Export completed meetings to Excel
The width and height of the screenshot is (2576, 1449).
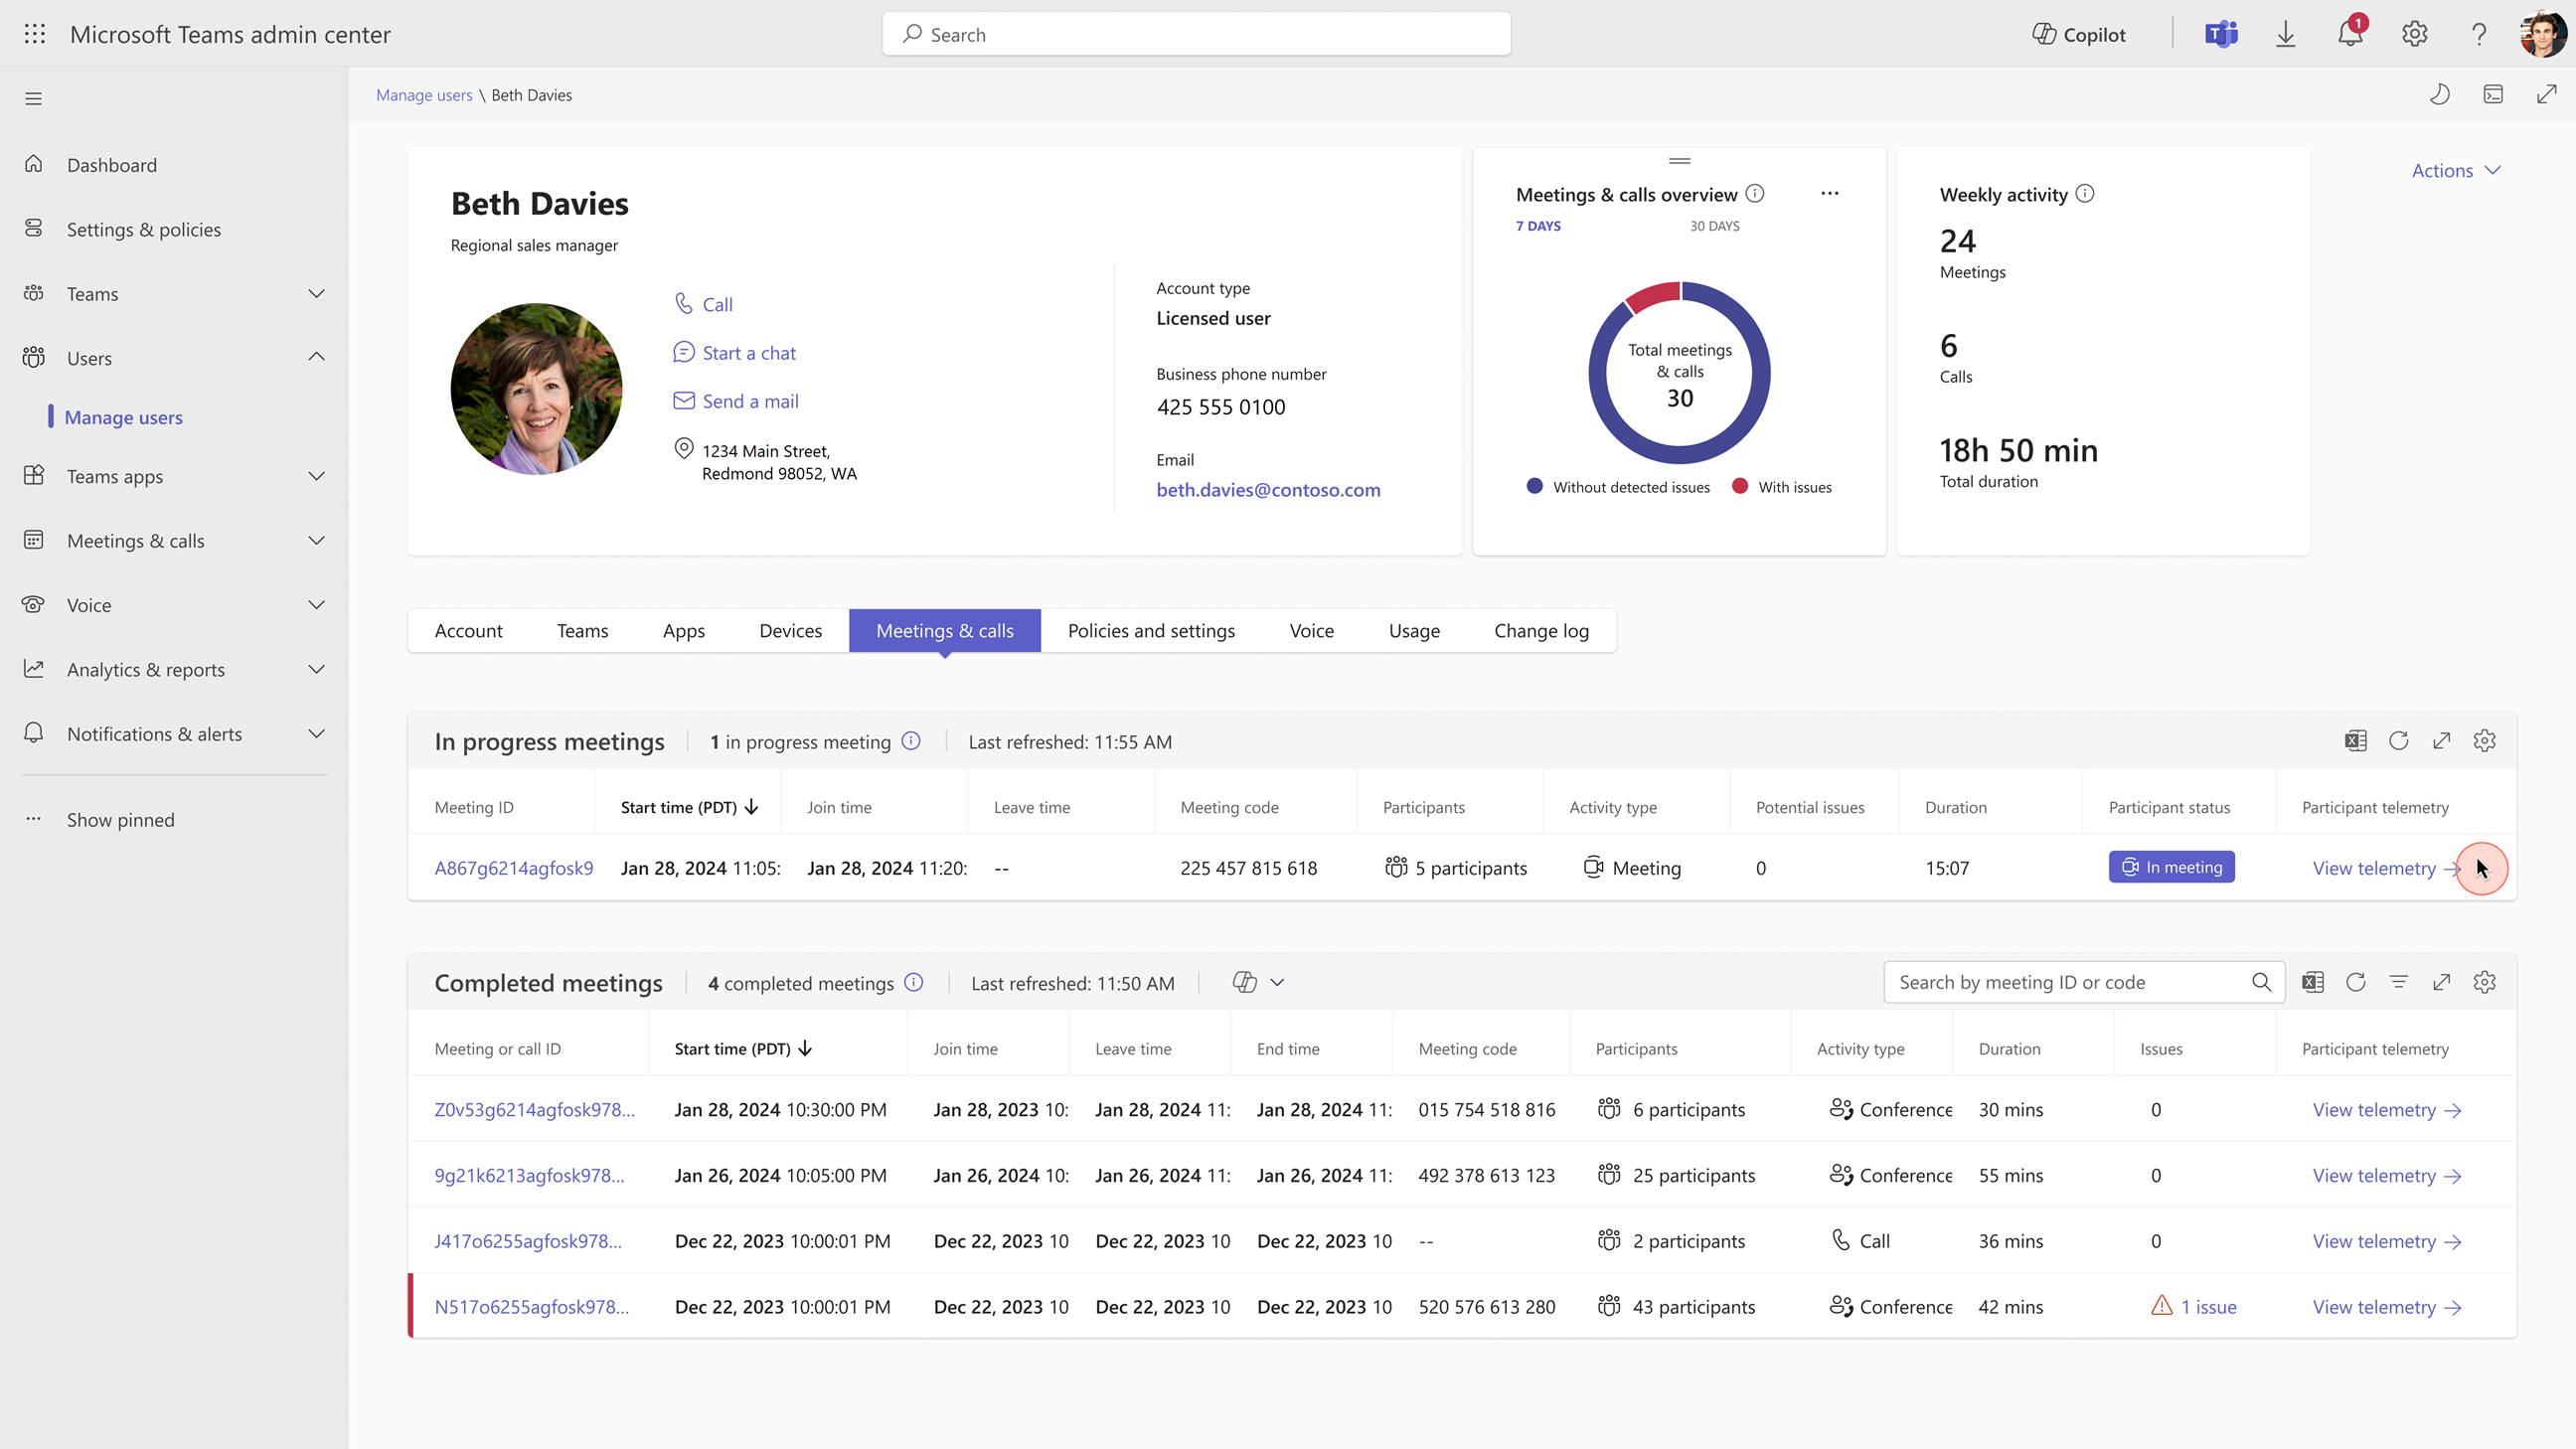tap(2312, 982)
